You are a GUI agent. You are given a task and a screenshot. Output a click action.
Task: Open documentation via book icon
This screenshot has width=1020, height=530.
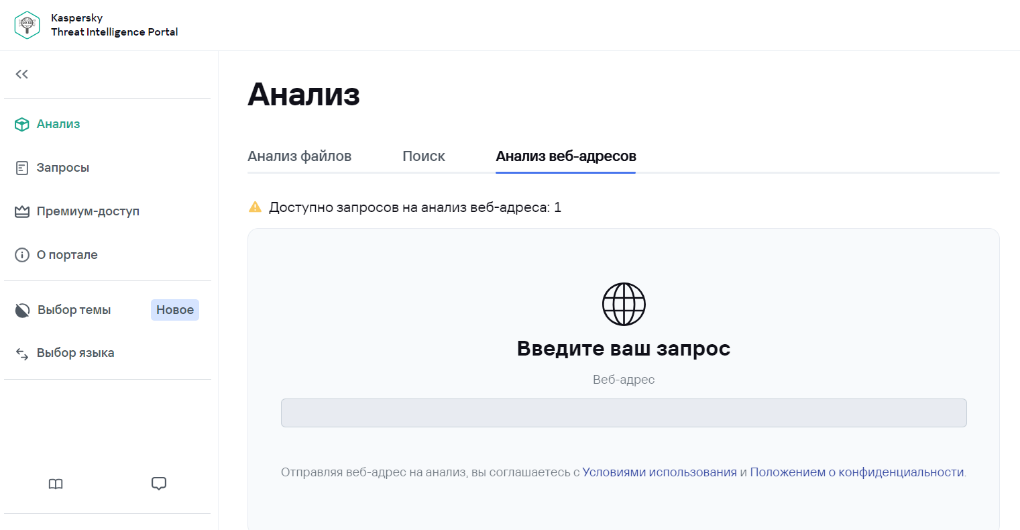(56, 484)
